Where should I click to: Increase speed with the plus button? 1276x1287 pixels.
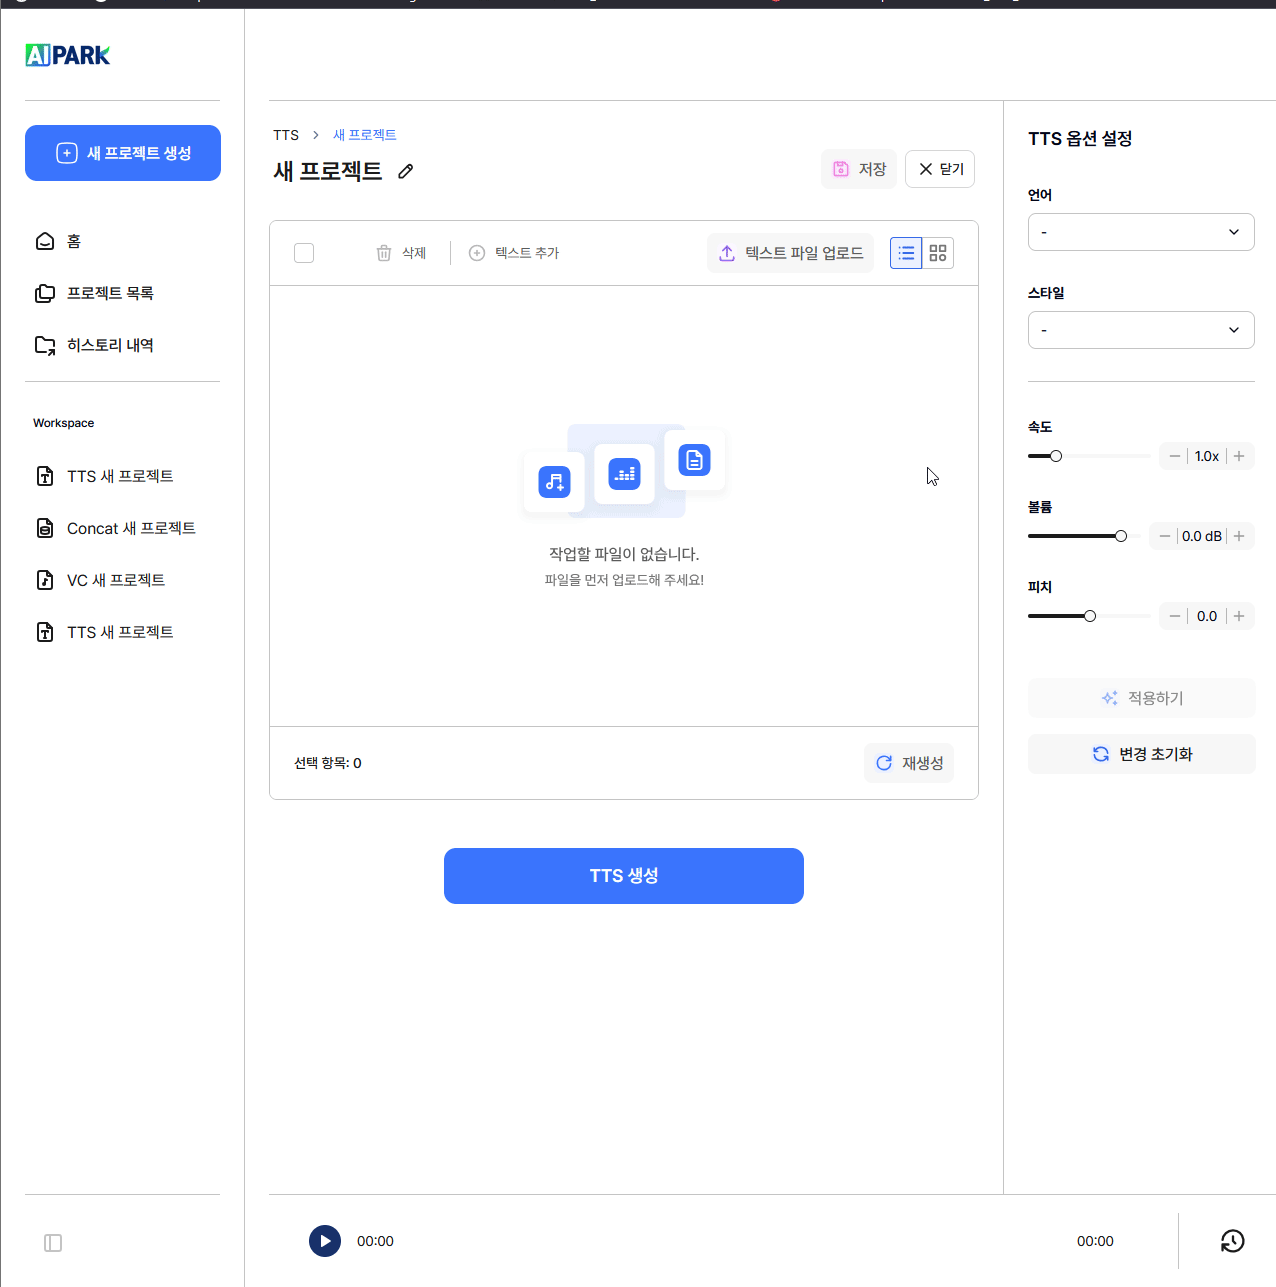coord(1239,456)
